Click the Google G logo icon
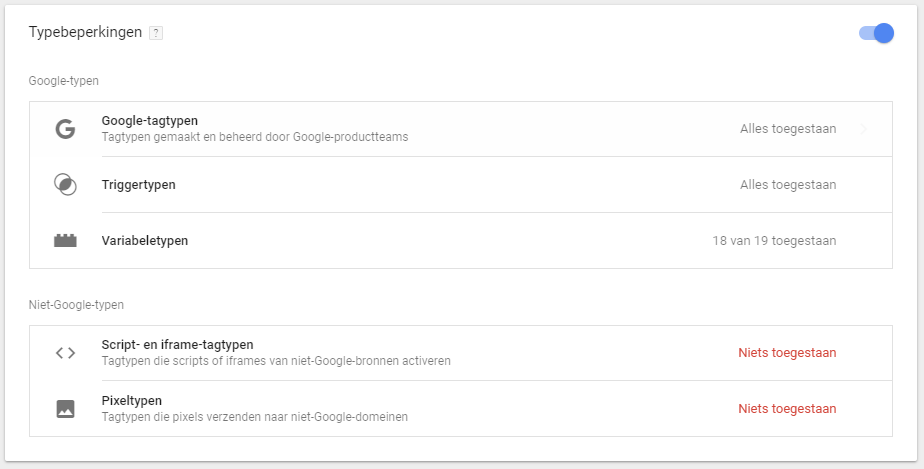Screen dimensions: 924x469 point(65,129)
